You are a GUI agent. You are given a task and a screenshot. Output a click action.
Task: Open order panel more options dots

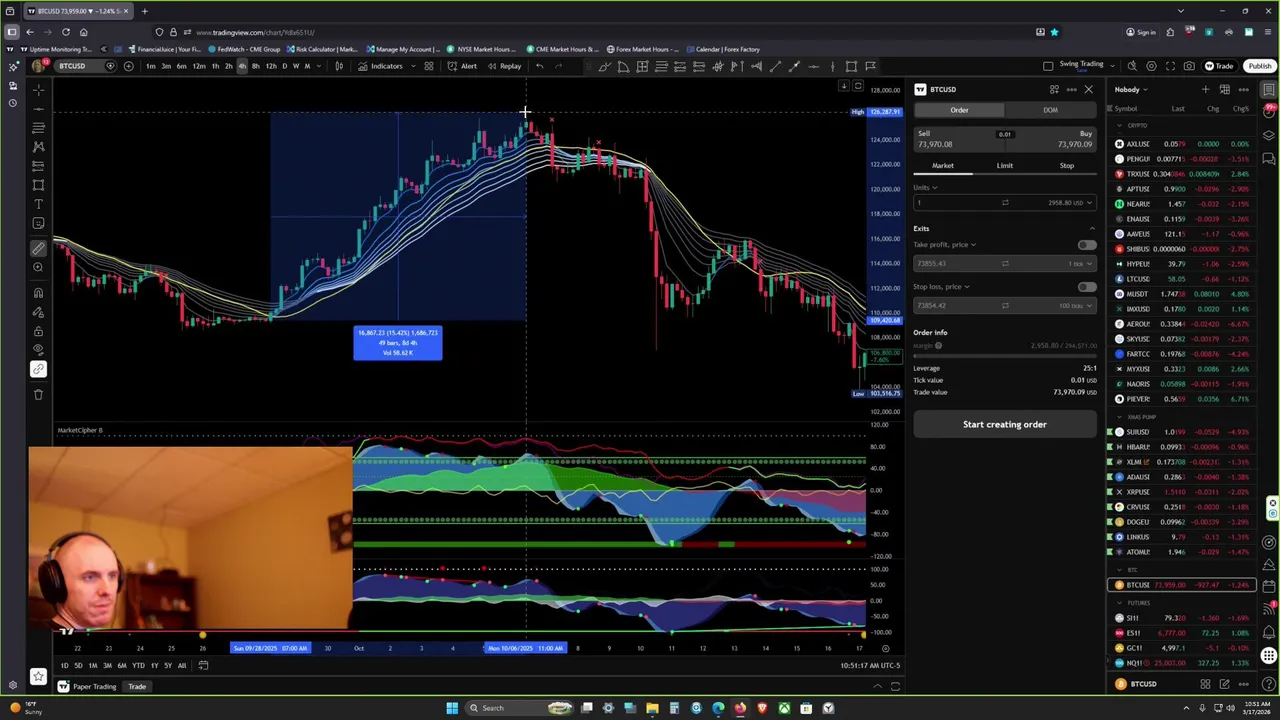click(x=1071, y=89)
